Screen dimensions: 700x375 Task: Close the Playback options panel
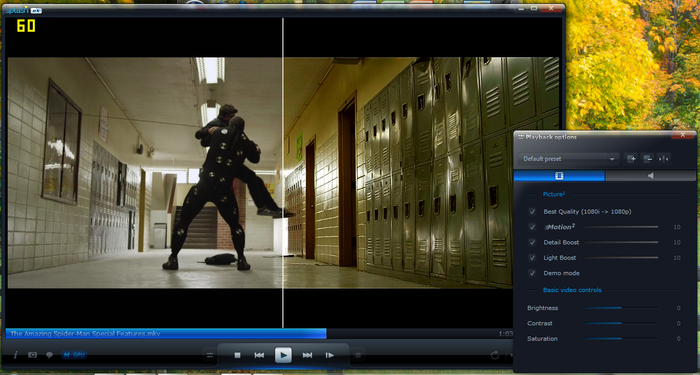coord(683,134)
